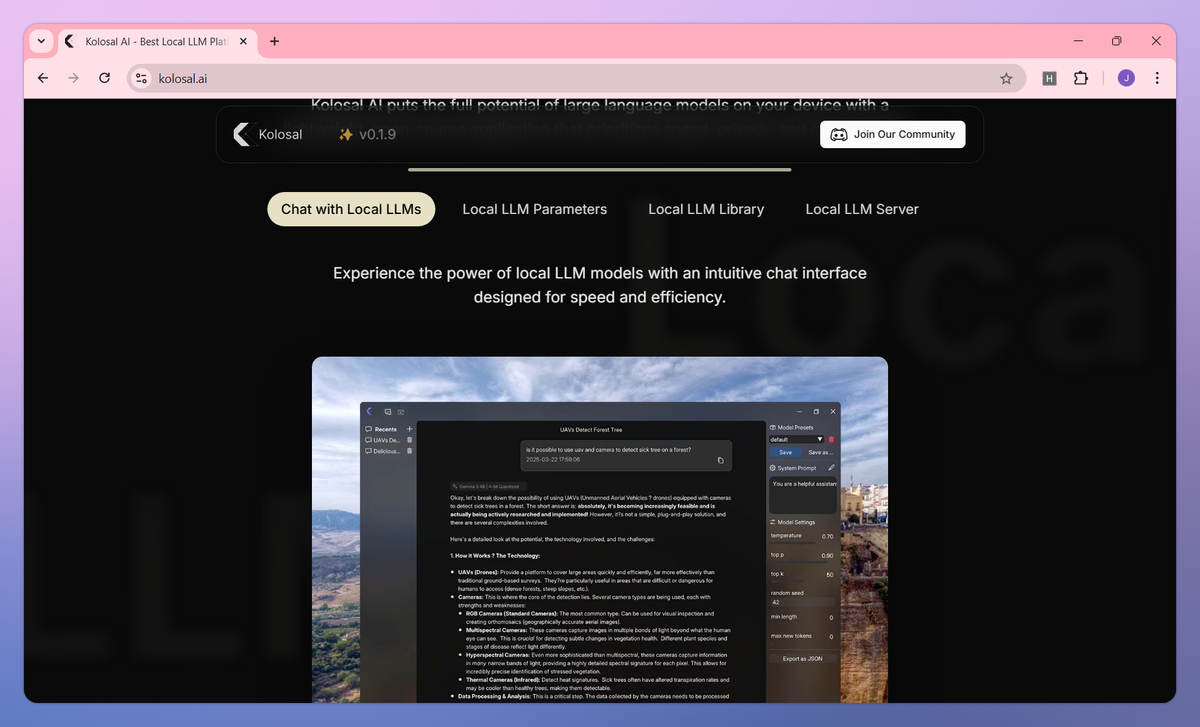The image size is (1200, 727).
Task: Click the v0.1.9 version label
Action: [x=367, y=134]
